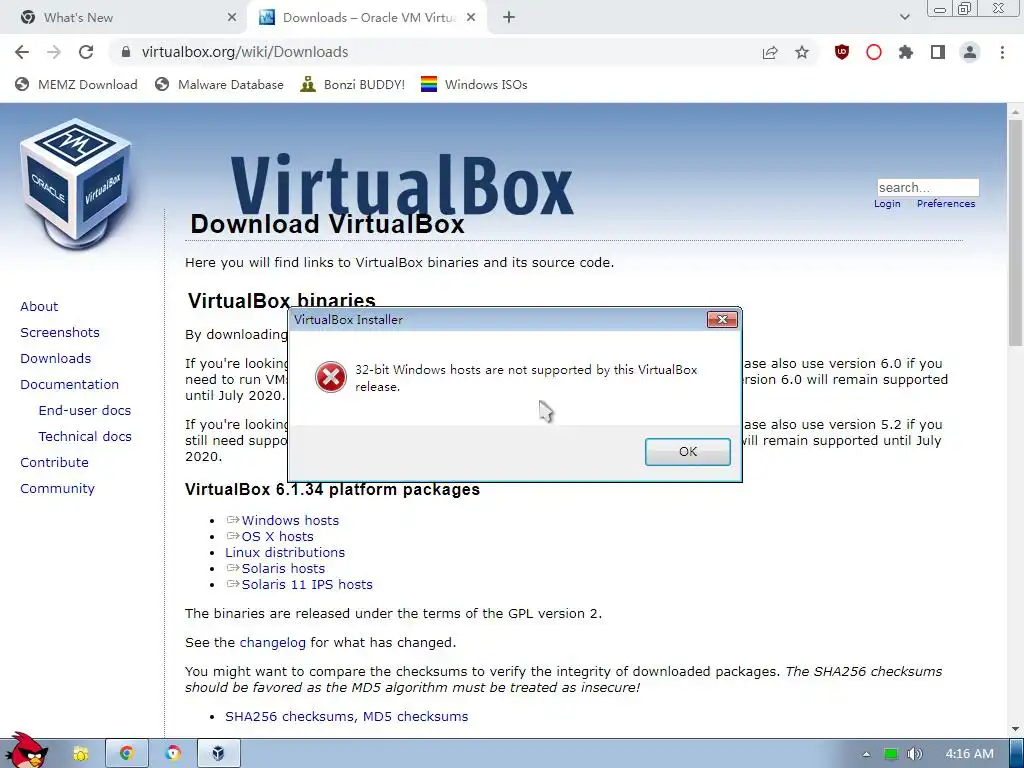The image size is (1024, 768).
Task: Click the VirtualBox cube logo
Action: coord(76,183)
